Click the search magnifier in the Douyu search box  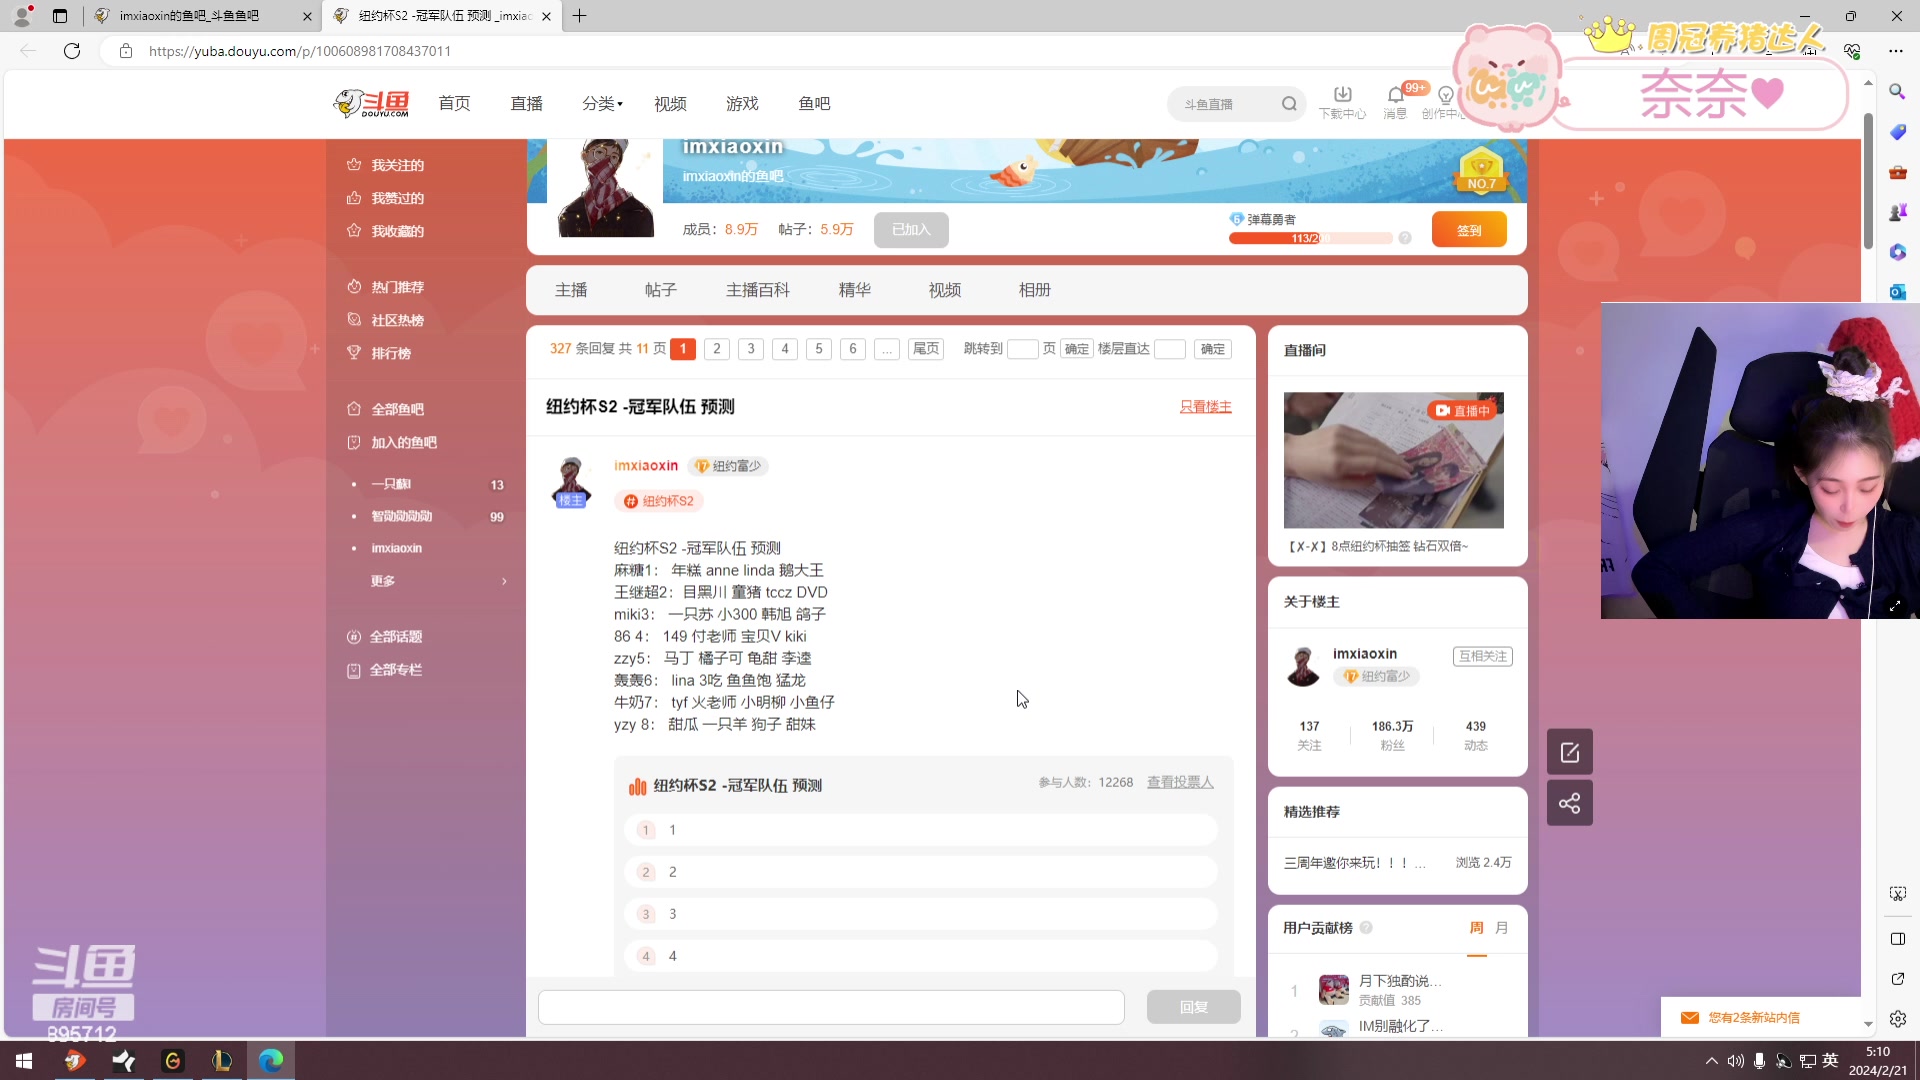(1289, 104)
